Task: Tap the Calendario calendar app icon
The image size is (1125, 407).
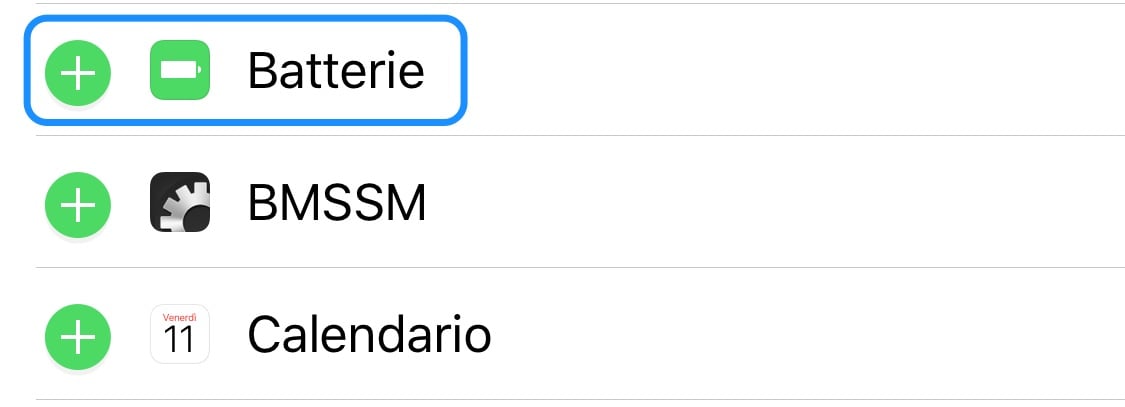Action: pos(179,334)
